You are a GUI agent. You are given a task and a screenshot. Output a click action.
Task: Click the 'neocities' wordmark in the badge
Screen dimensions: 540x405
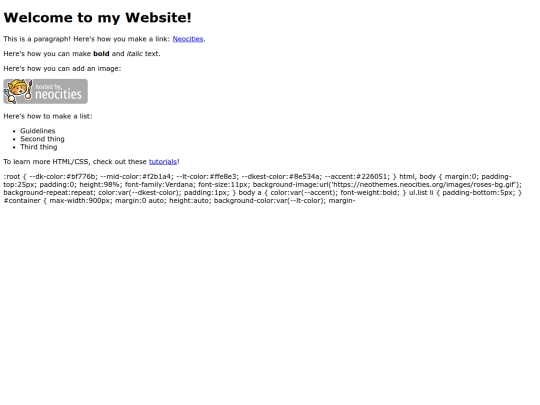tap(59, 94)
